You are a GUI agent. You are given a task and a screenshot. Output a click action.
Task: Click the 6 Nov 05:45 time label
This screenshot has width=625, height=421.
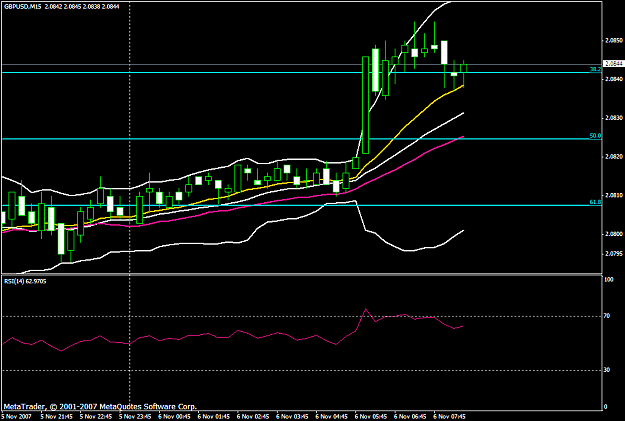(371, 416)
